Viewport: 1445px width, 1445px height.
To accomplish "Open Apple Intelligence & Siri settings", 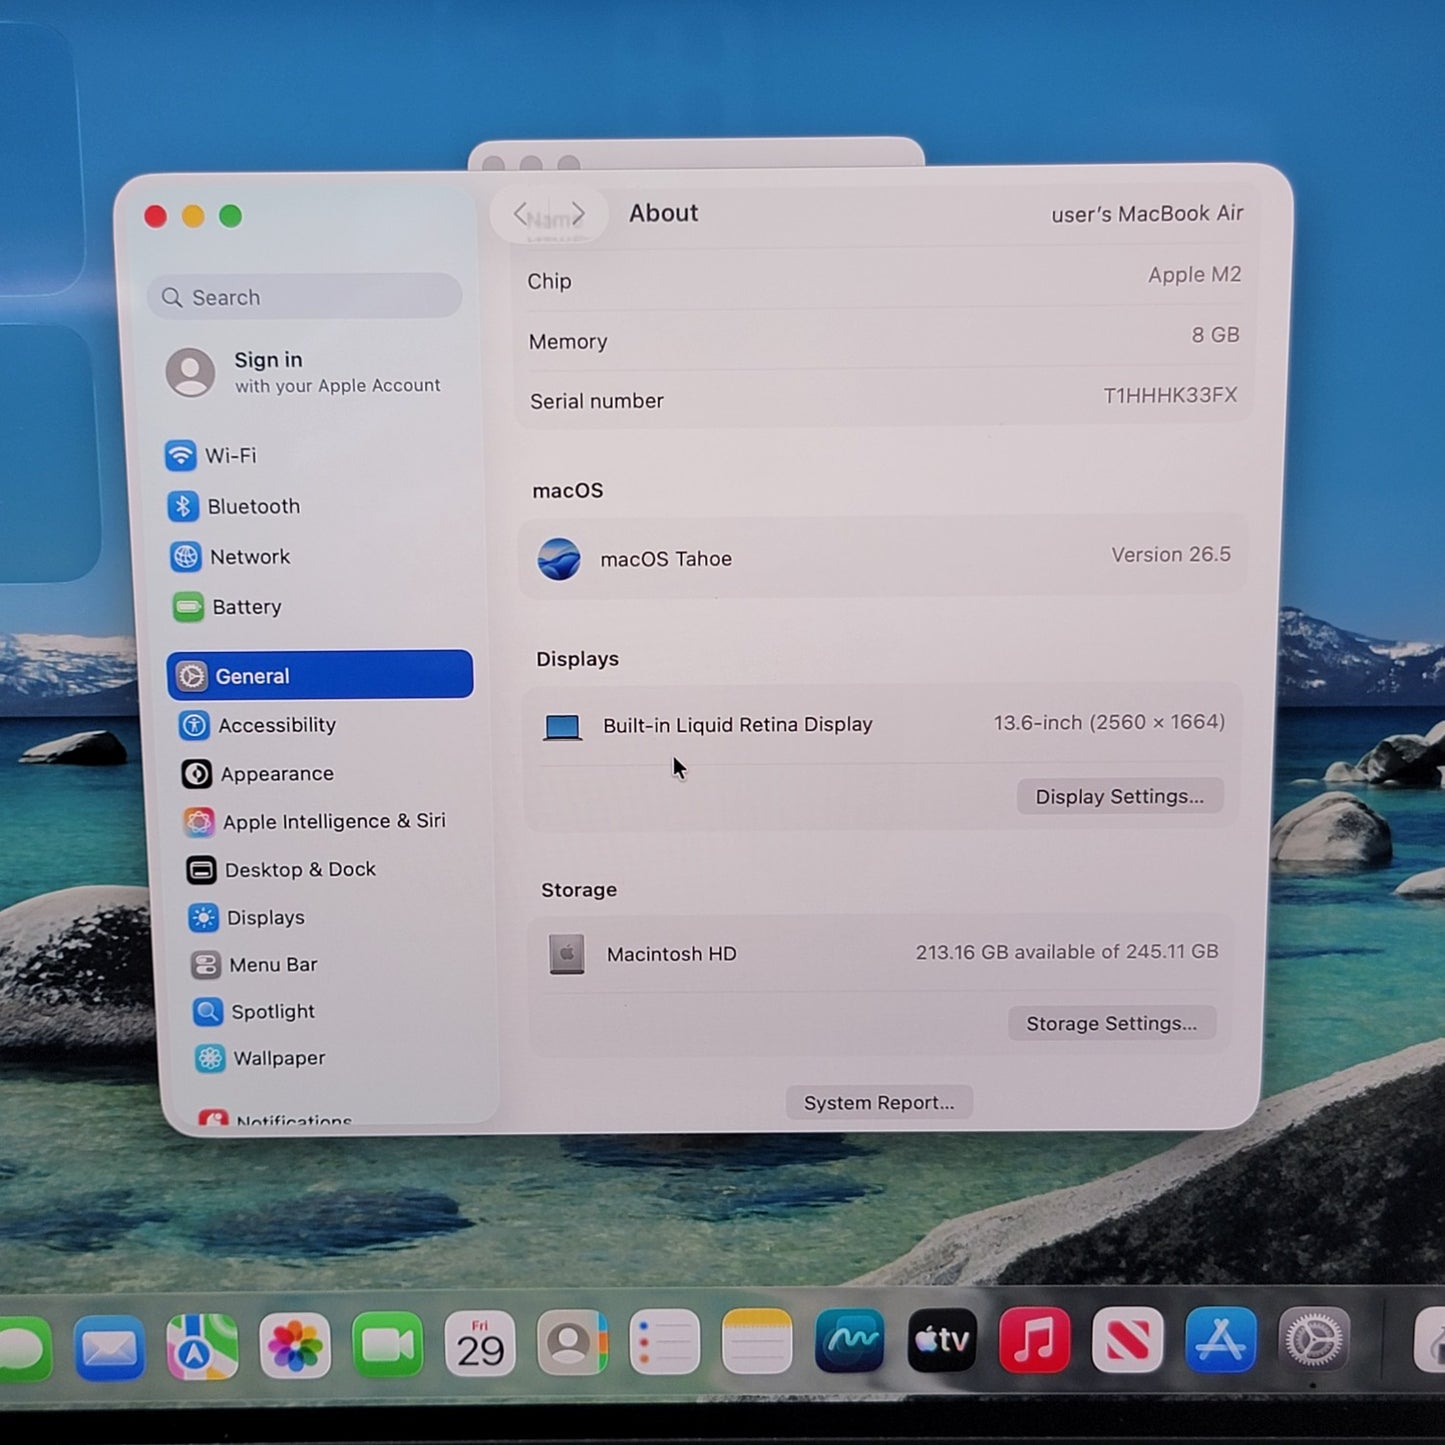I will (314, 821).
